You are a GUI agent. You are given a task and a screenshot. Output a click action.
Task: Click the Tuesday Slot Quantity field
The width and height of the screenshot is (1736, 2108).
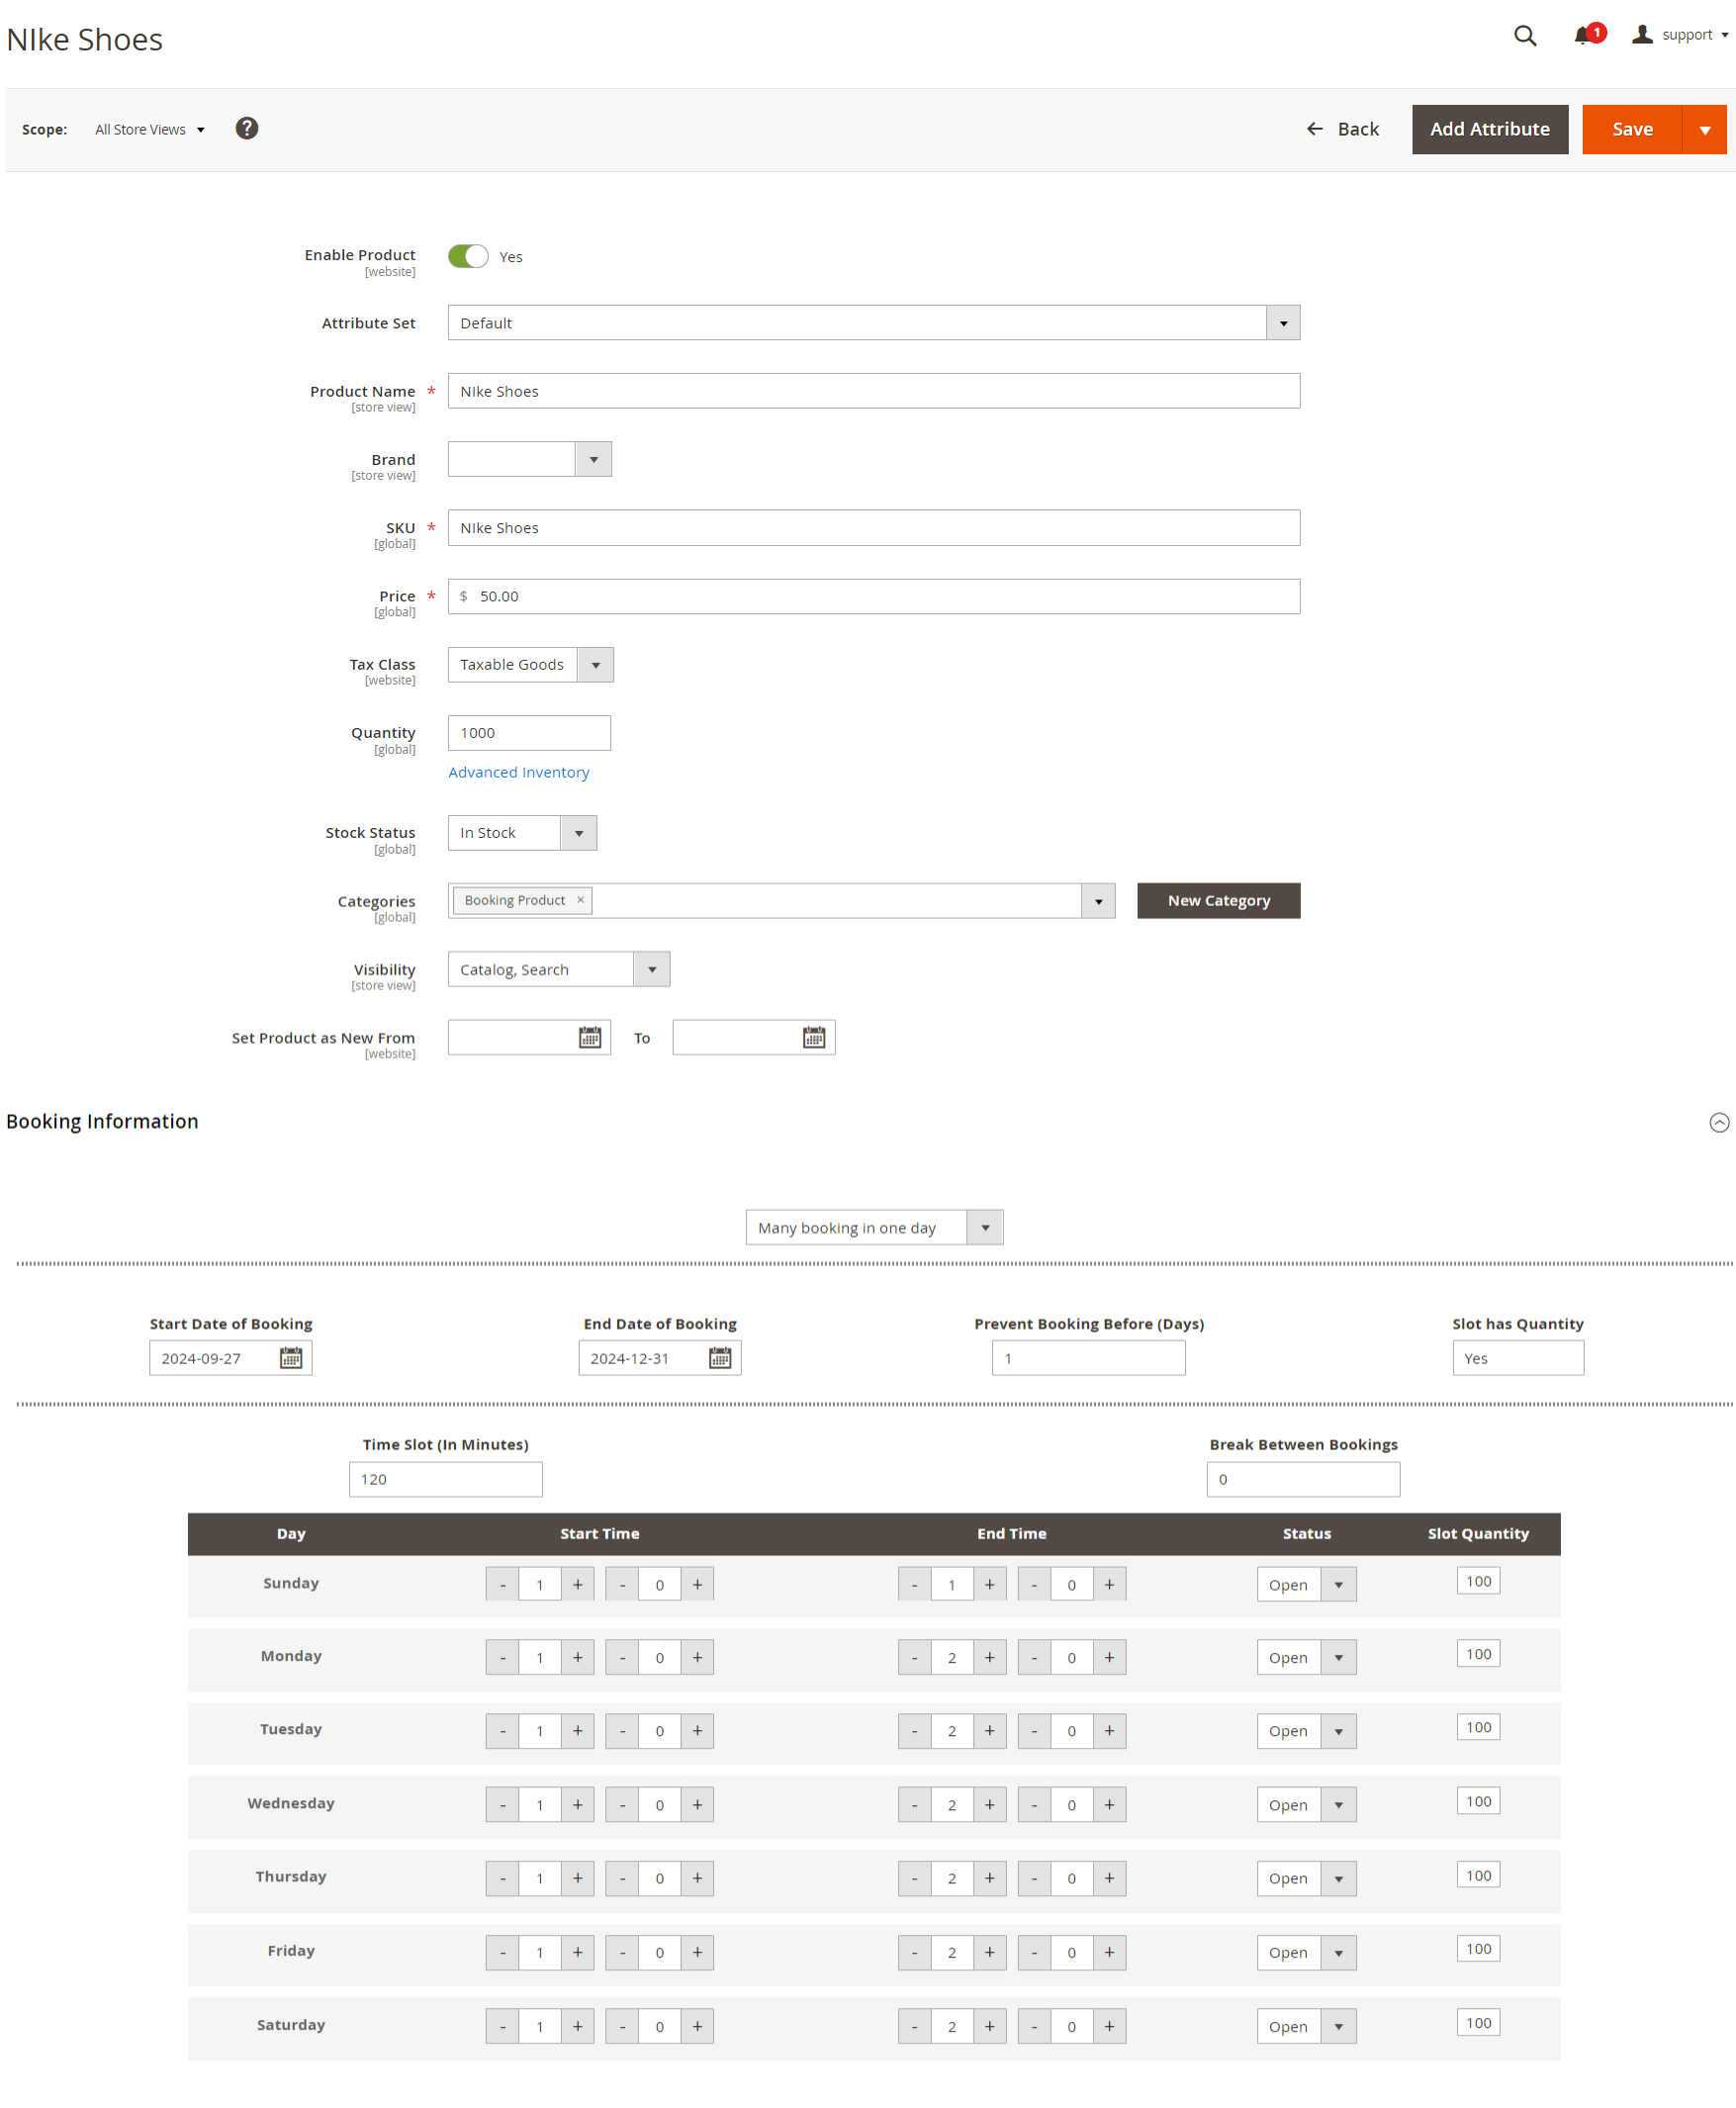(x=1478, y=1727)
